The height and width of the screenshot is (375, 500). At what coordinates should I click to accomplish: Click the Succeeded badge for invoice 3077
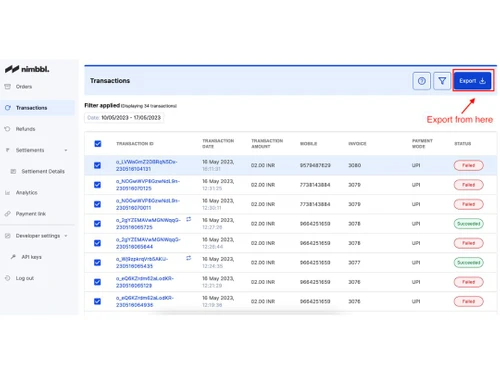[468, 263]
